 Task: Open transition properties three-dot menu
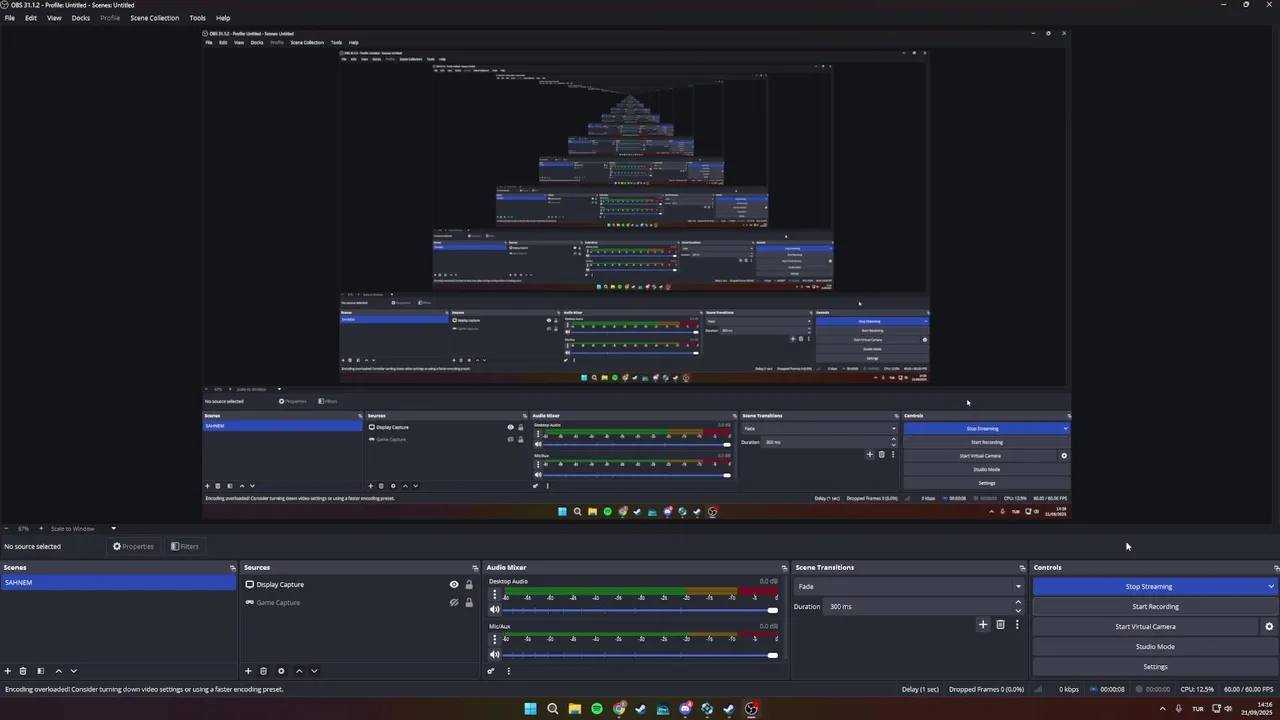[x=1017, y=625]
